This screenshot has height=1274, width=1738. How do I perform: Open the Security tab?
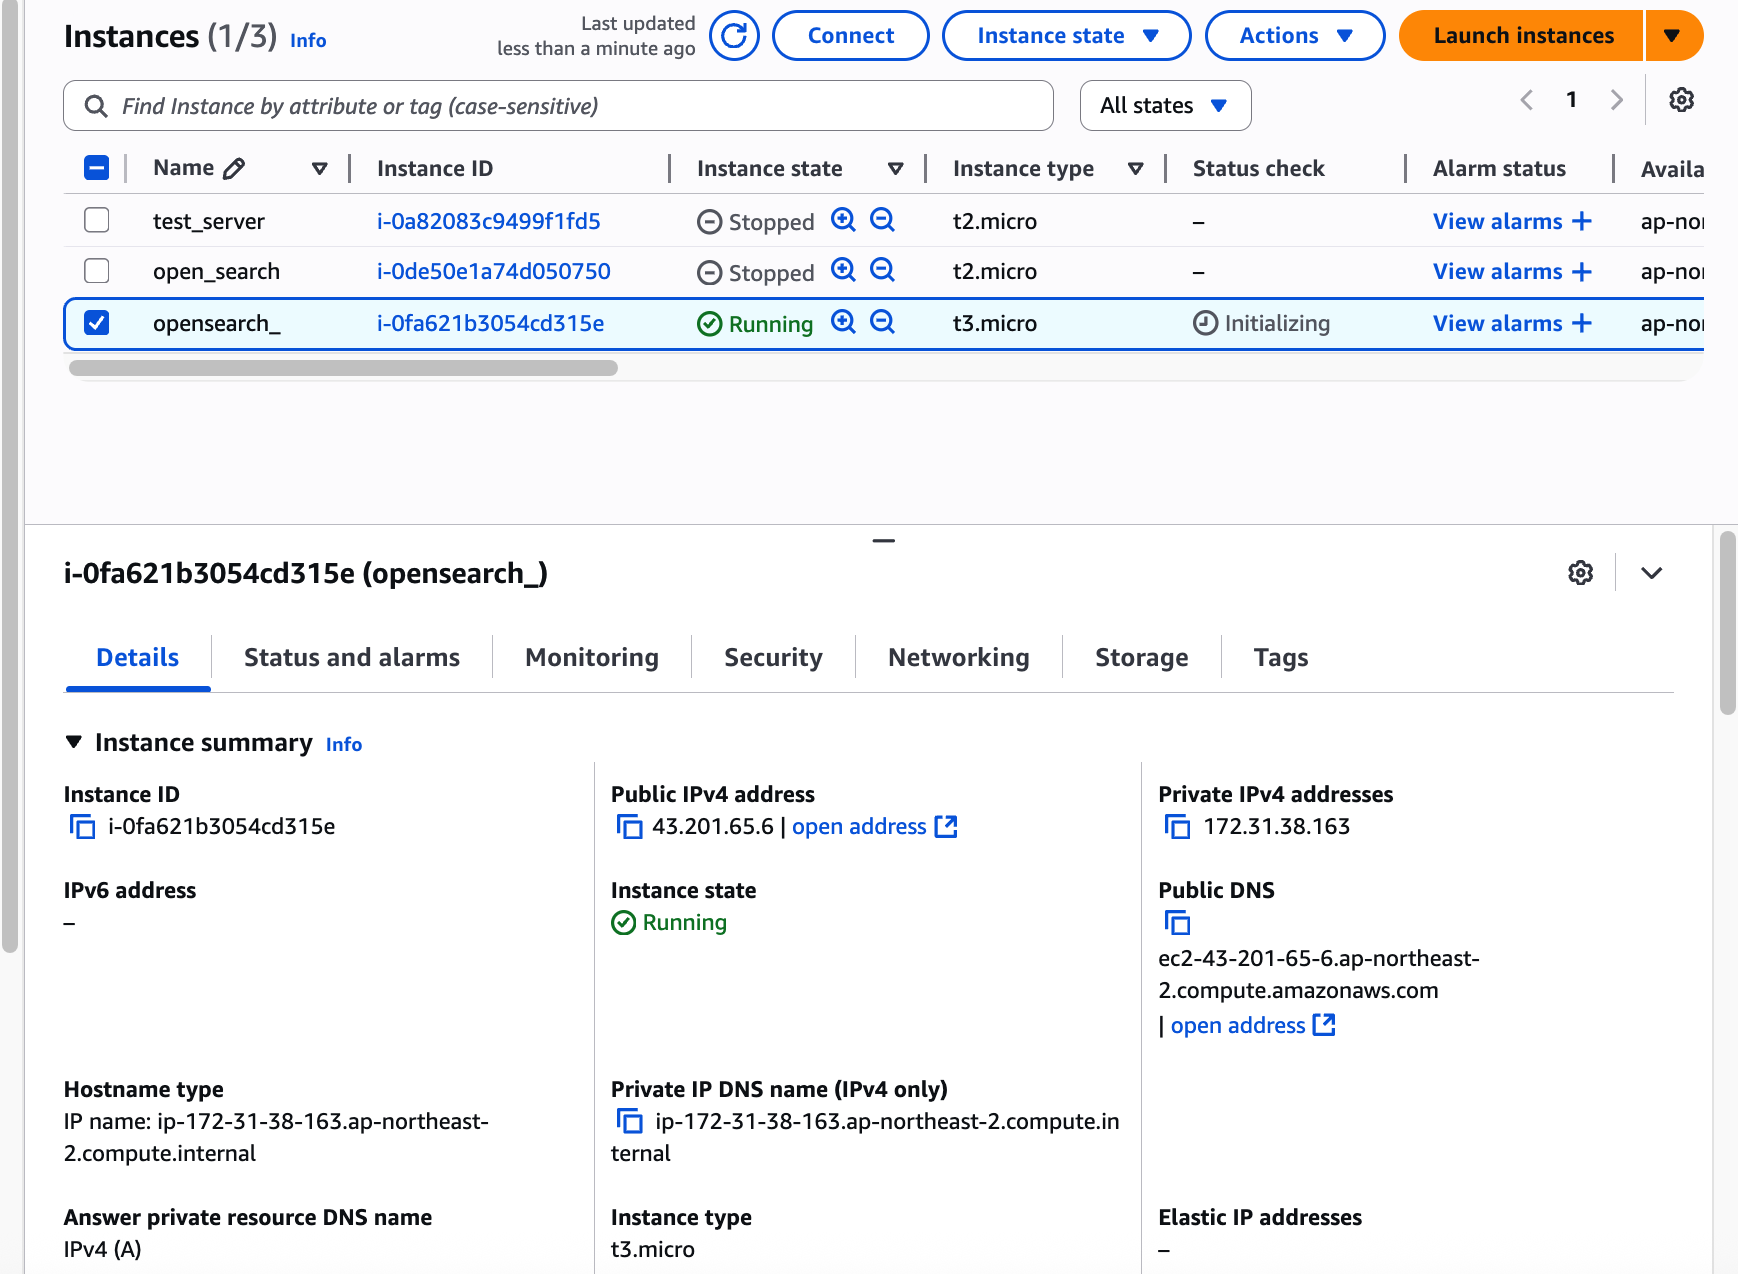click(773, 658)
